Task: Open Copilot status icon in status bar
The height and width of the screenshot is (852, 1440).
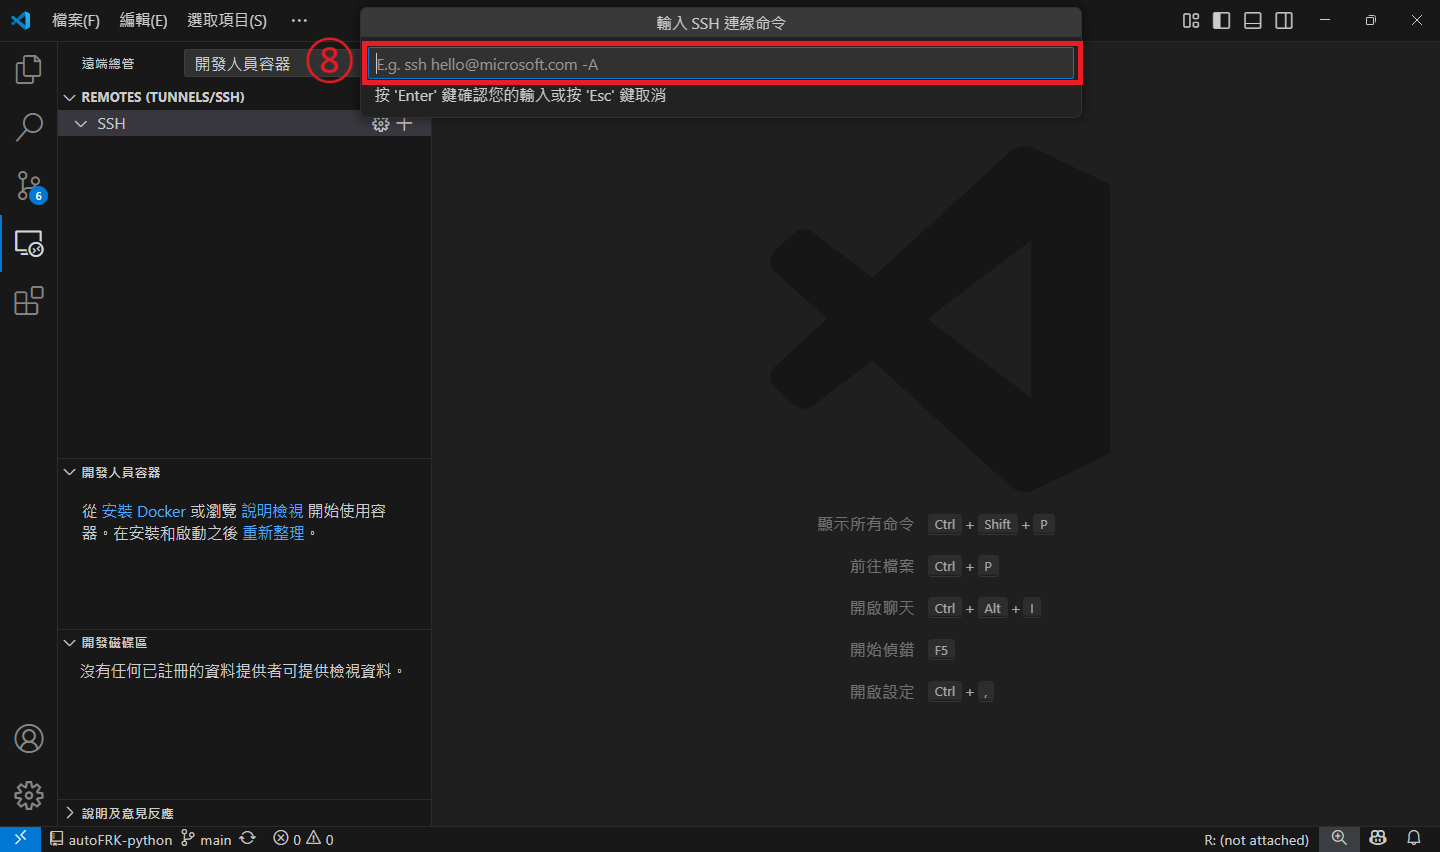Action: pyautogui.click(x=1378, y=839)
